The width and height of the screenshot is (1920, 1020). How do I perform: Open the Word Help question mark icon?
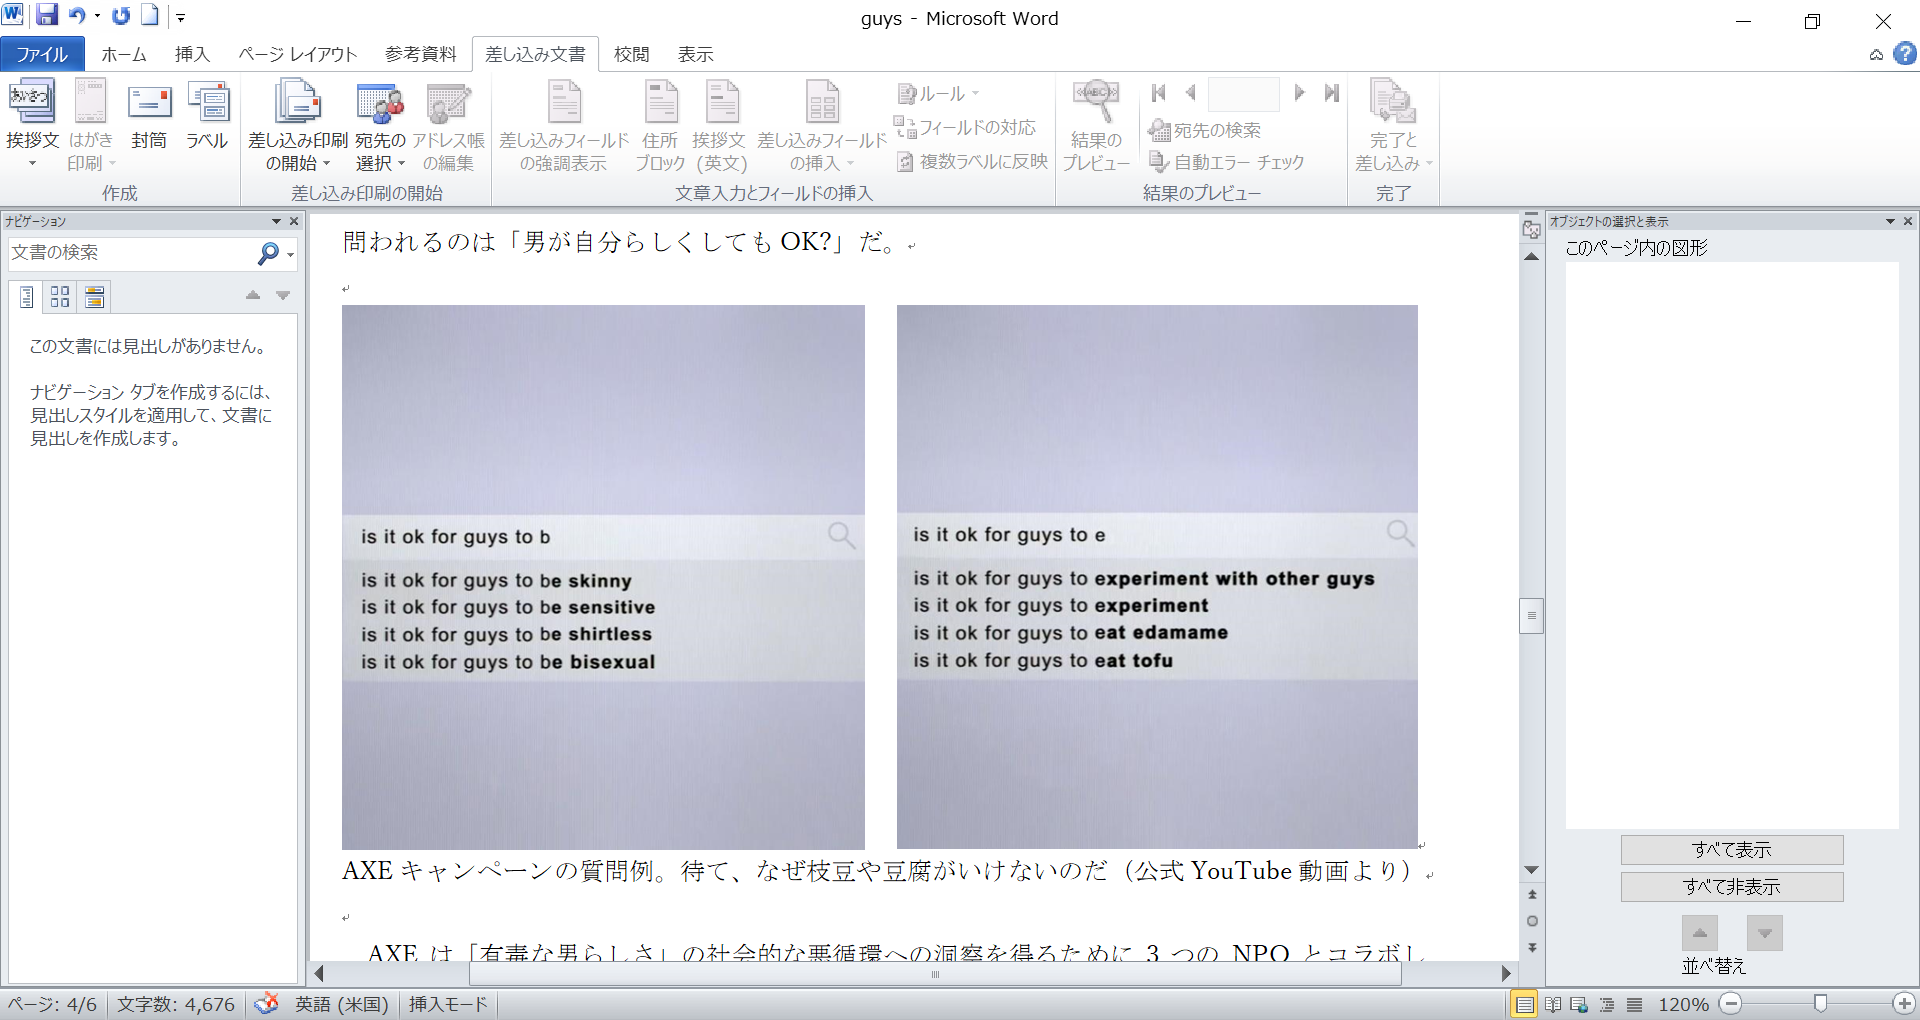[x=1905, y=54]
